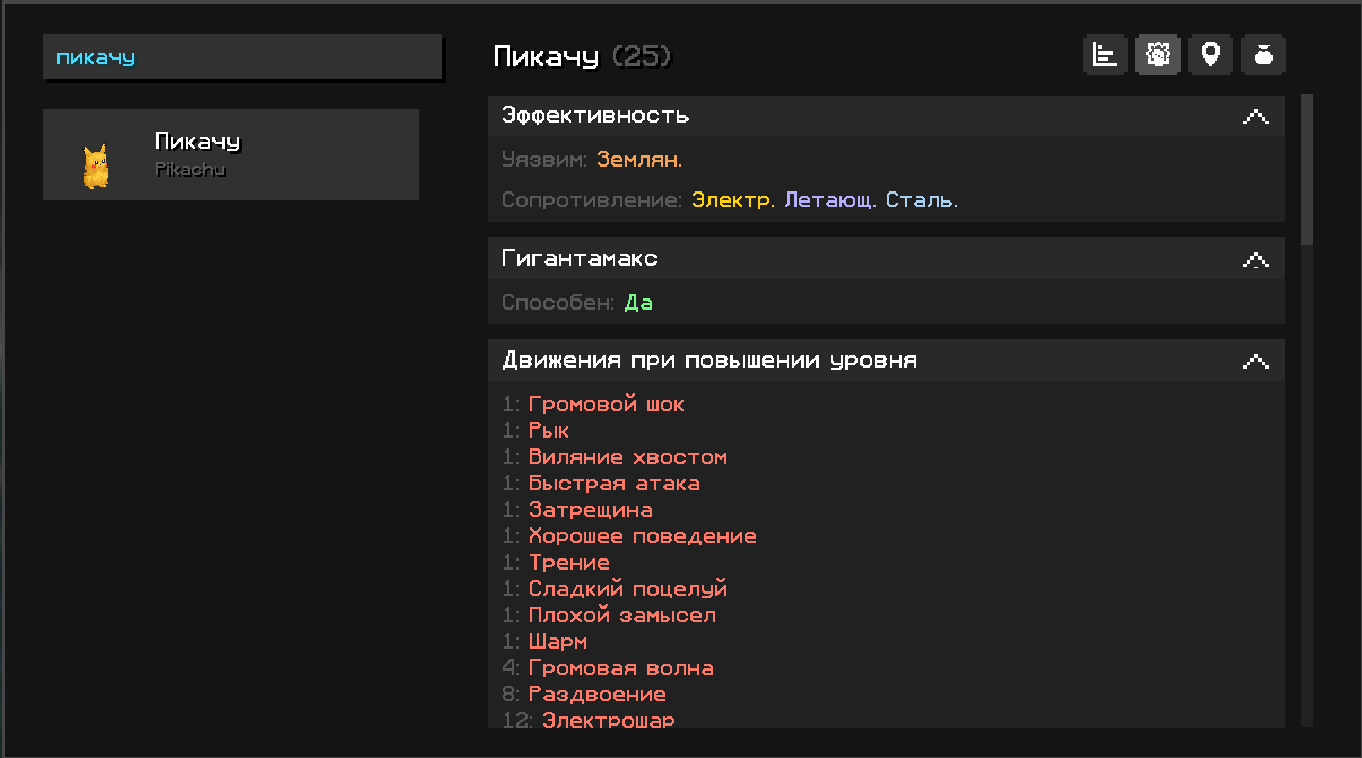Click the Электр. resistance type
The image size is (1362, 758).
[733, 200]
